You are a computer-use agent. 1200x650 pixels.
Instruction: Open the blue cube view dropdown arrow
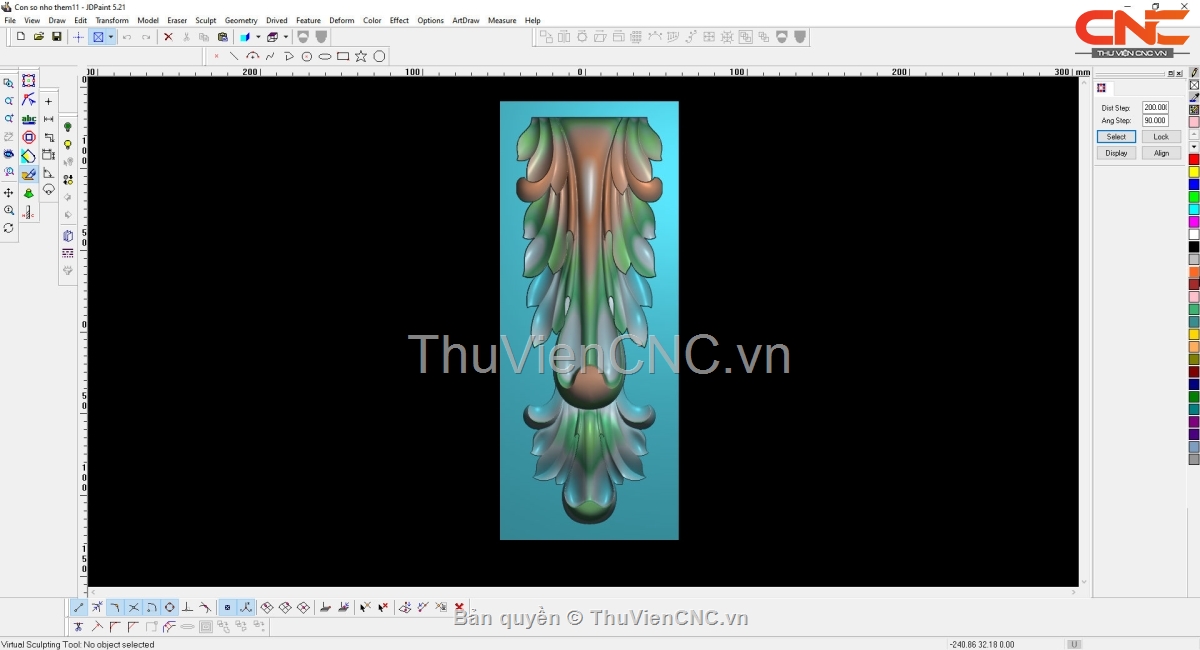[258, 37]
